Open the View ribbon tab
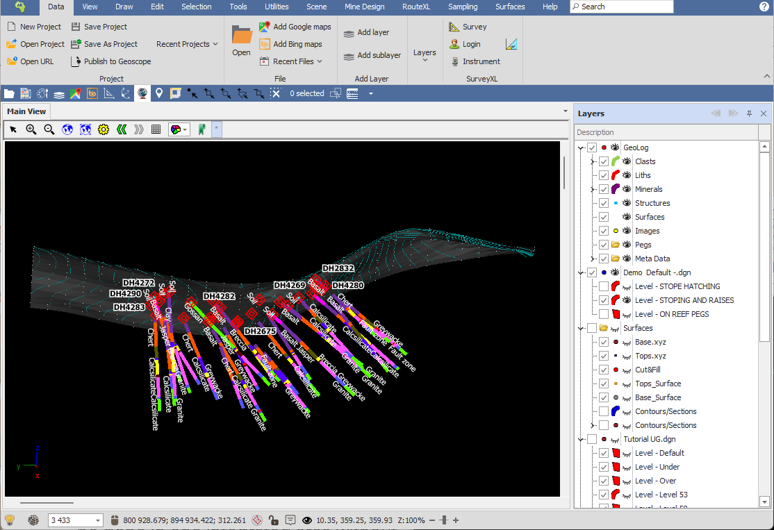Viewport: 774px width, 530px height. (x=90, y=7)
